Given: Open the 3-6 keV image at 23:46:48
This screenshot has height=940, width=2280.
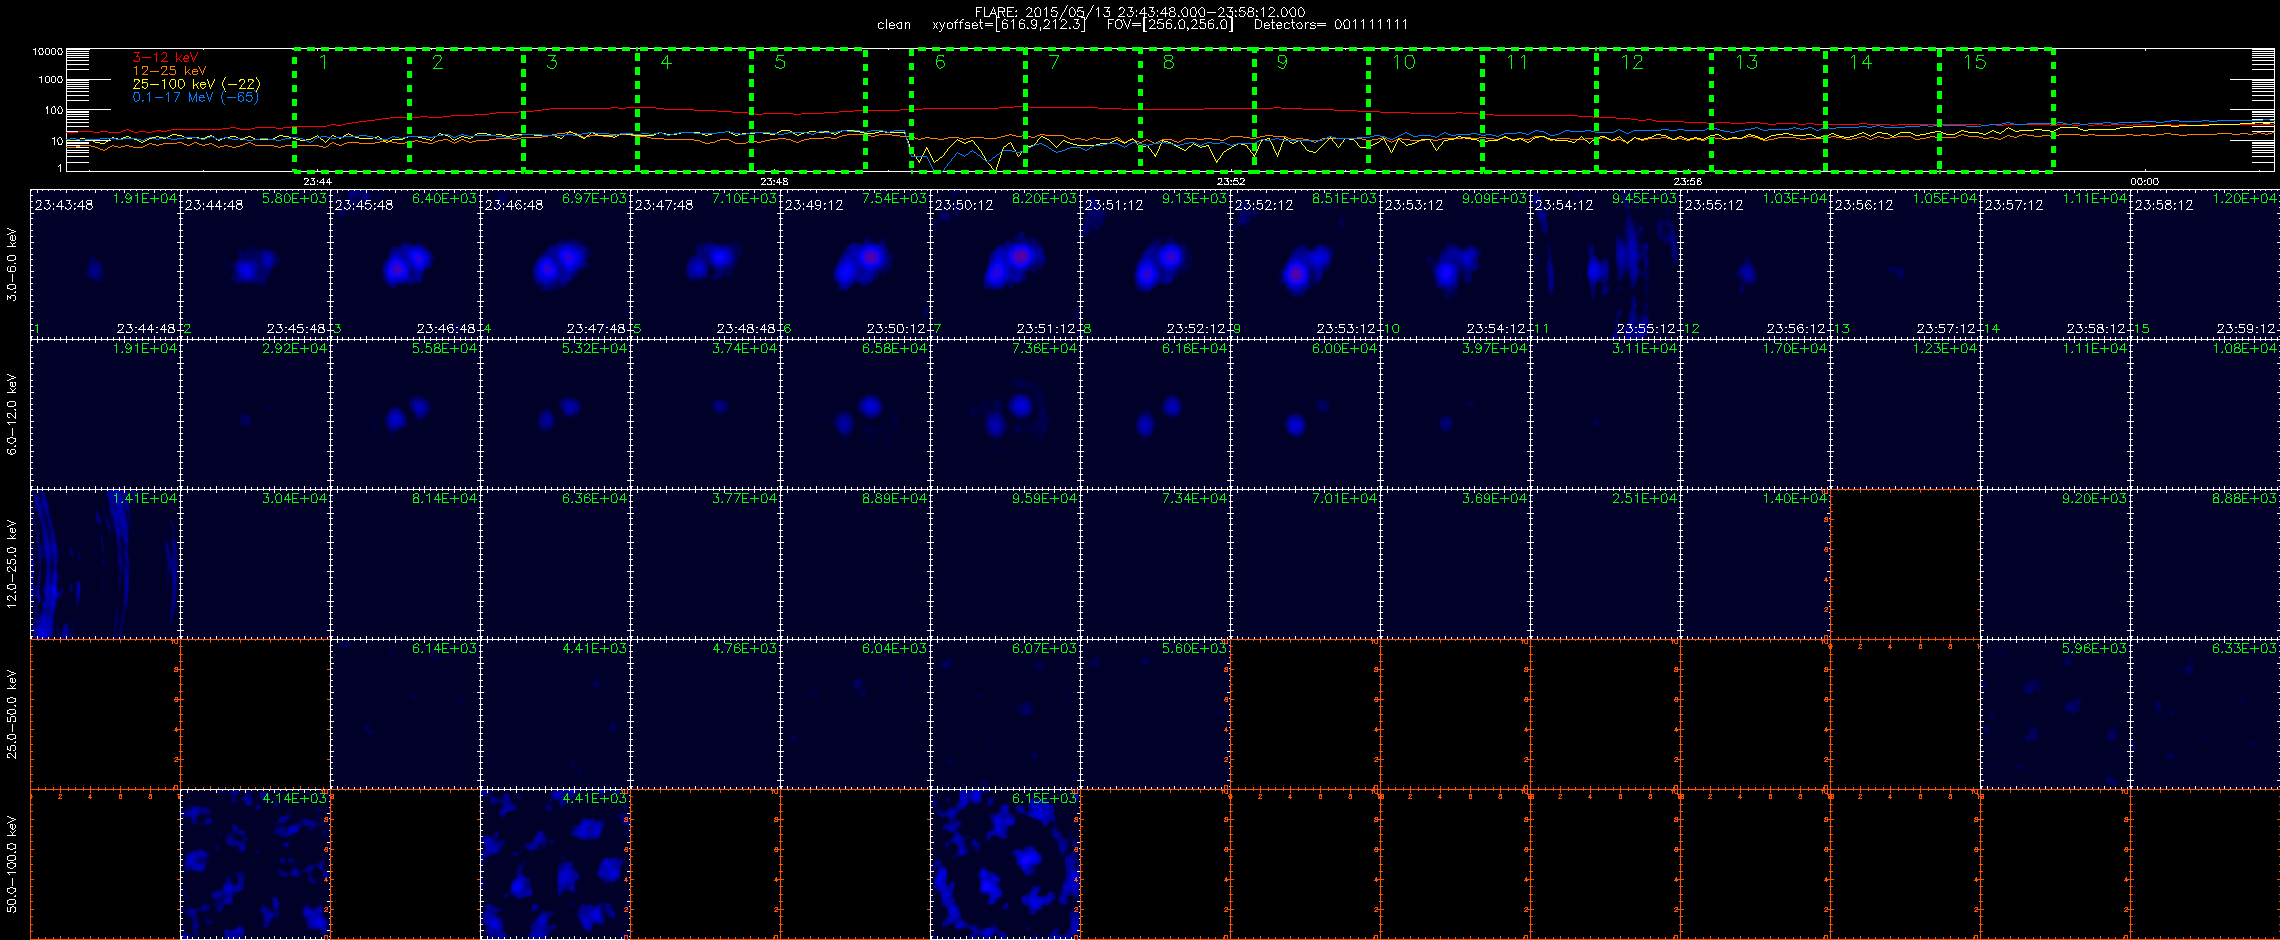Looking at the screenshot, I should point(555,264).
